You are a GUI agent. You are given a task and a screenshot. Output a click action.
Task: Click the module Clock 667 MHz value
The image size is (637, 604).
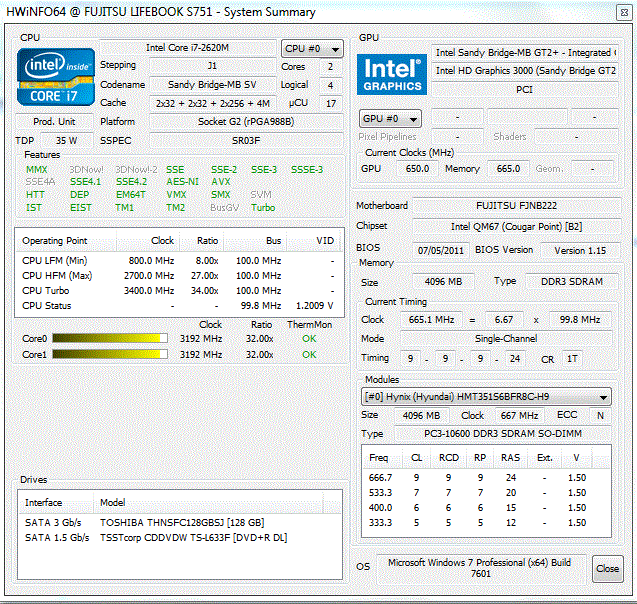tap(519, 416)
